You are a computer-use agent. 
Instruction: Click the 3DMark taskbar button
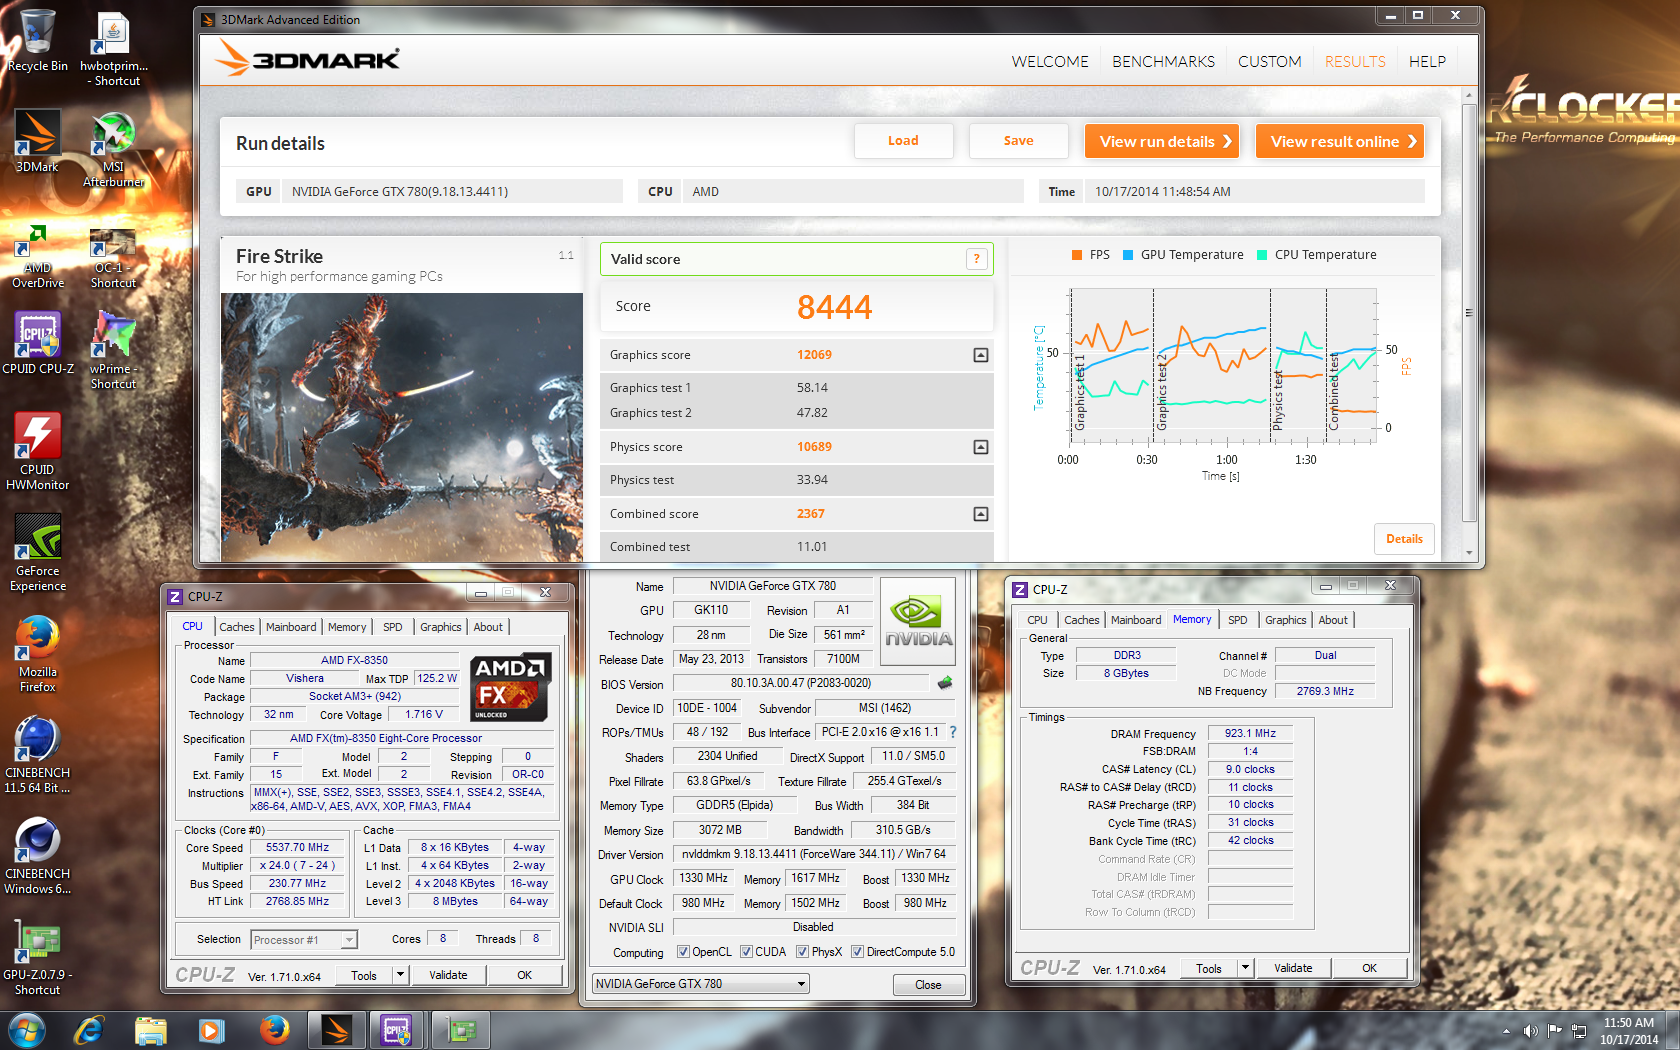(336, 1030)
